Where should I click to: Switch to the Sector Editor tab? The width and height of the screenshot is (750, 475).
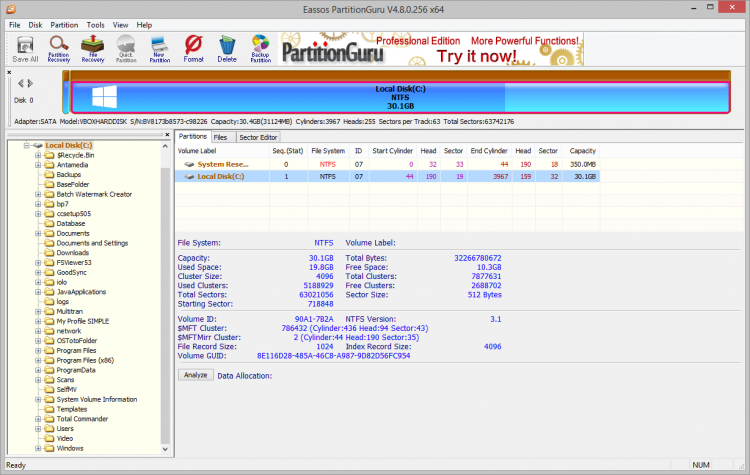[x=258, y=137]
